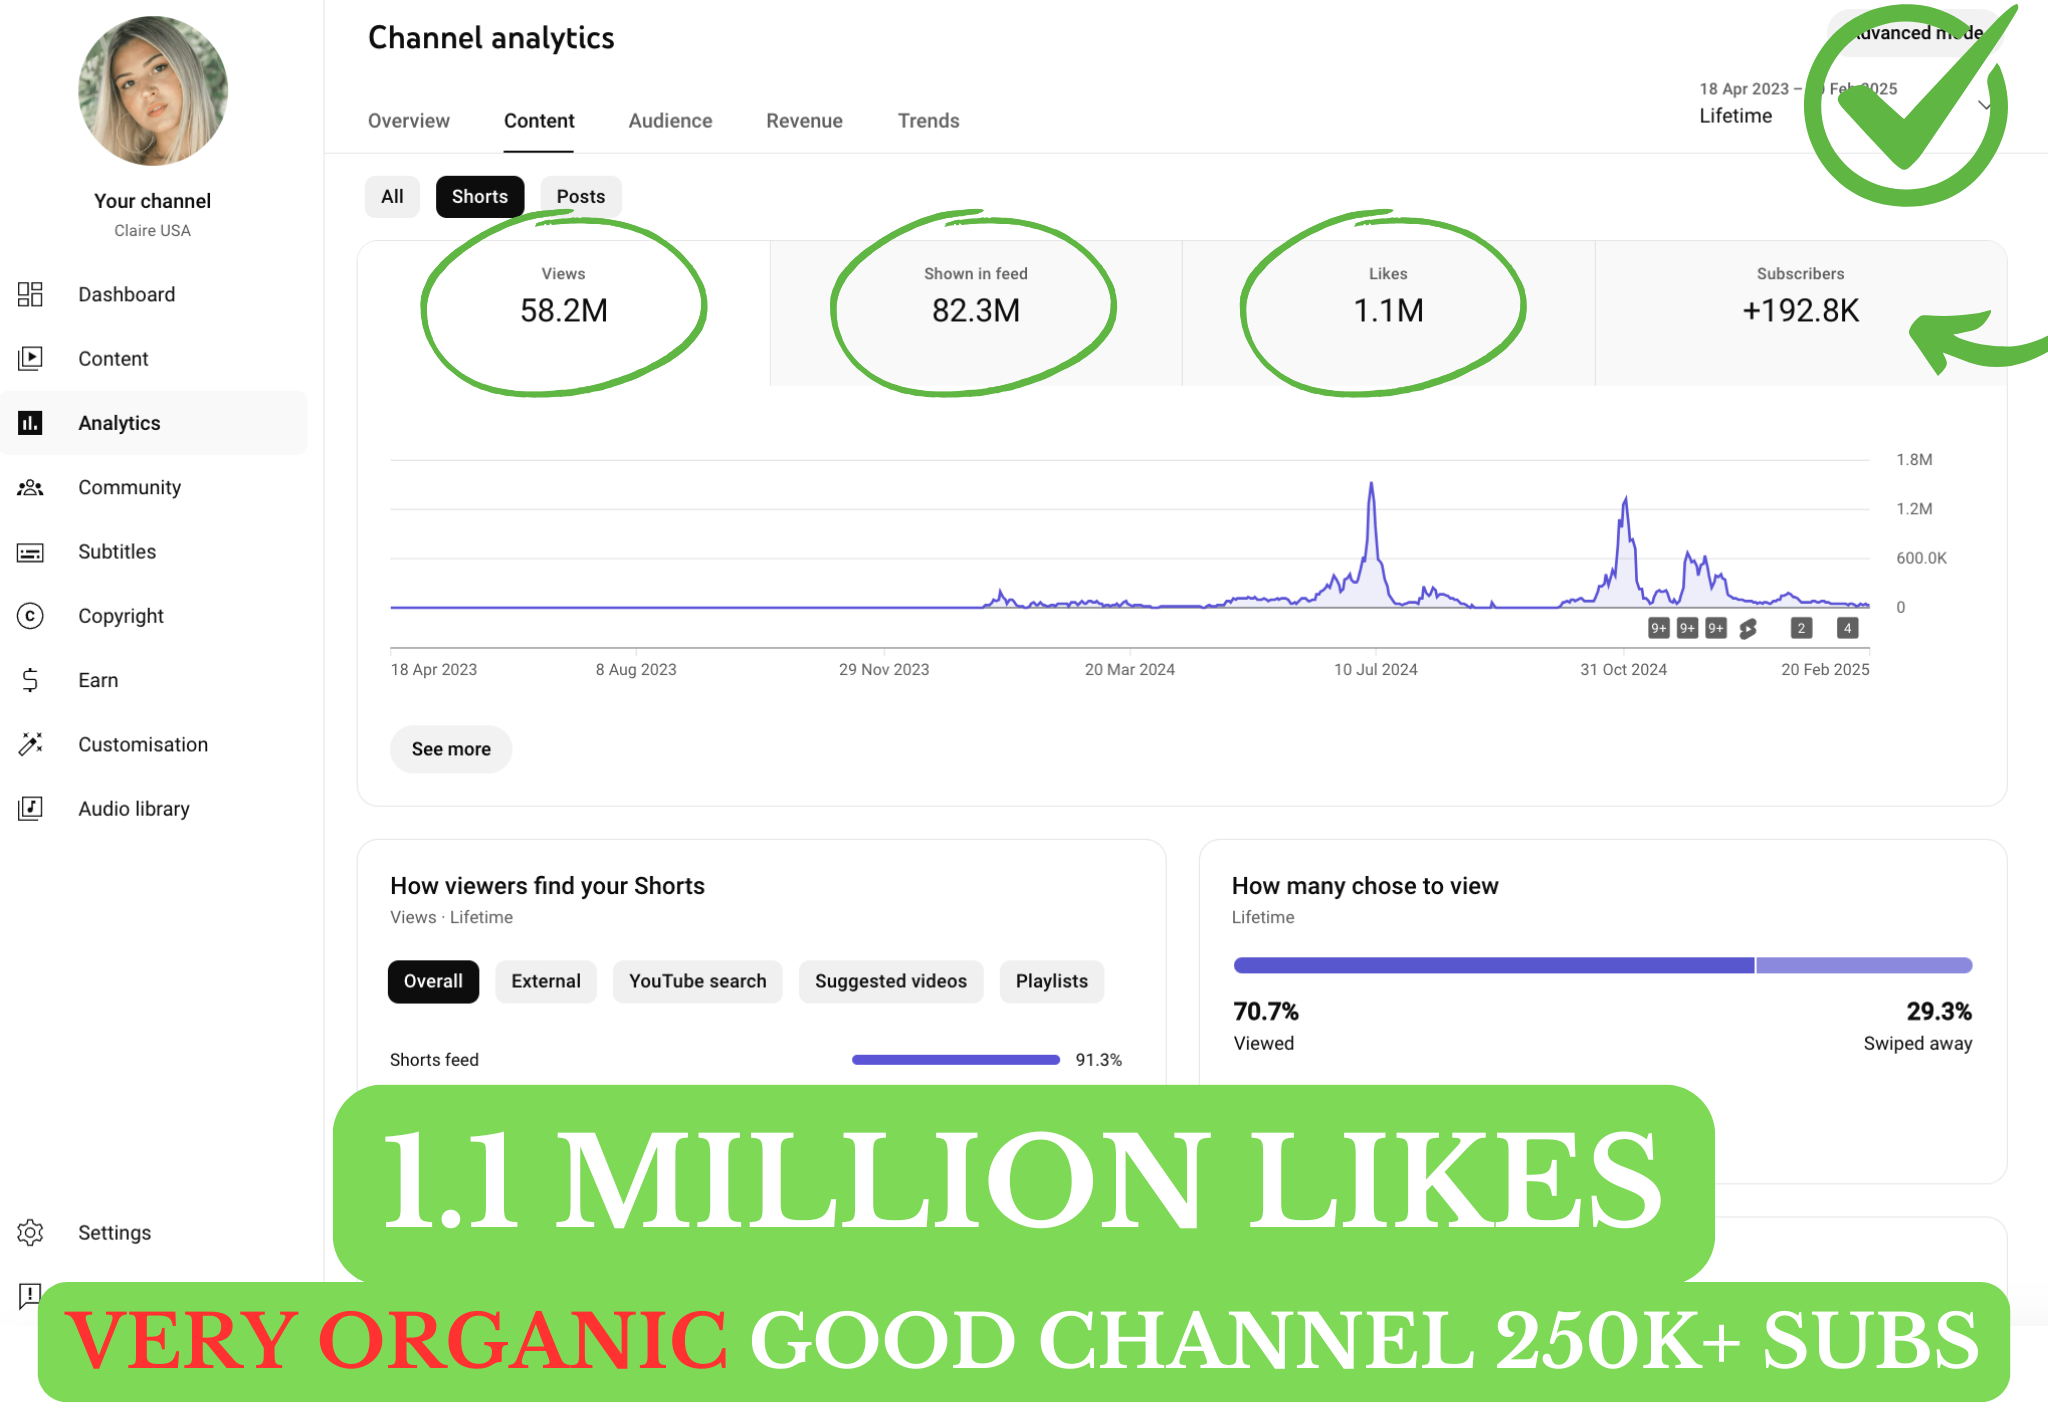The width and height of the screenshot is (2048, 1408).
Task: Switch to the Audience tab
Action: [x=670, y=121]
